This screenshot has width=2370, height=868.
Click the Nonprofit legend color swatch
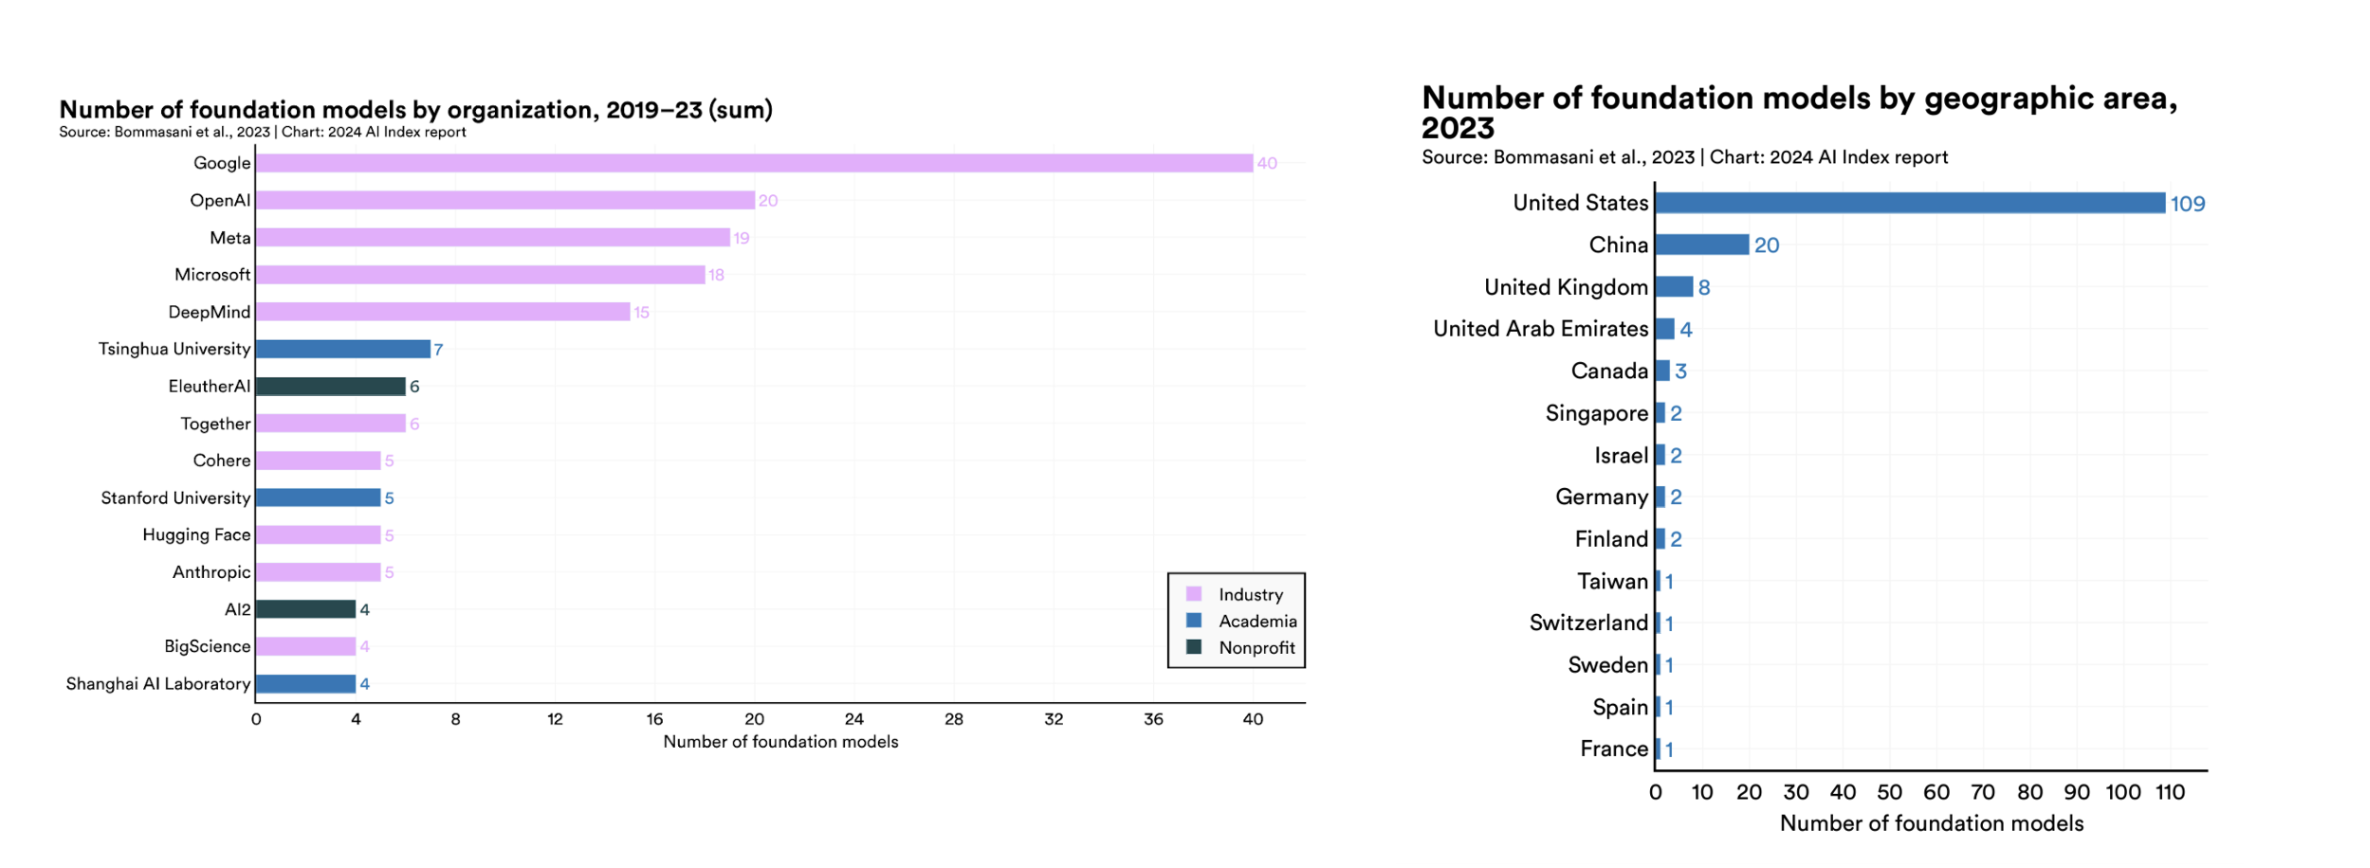click(x=1193, y=647)
